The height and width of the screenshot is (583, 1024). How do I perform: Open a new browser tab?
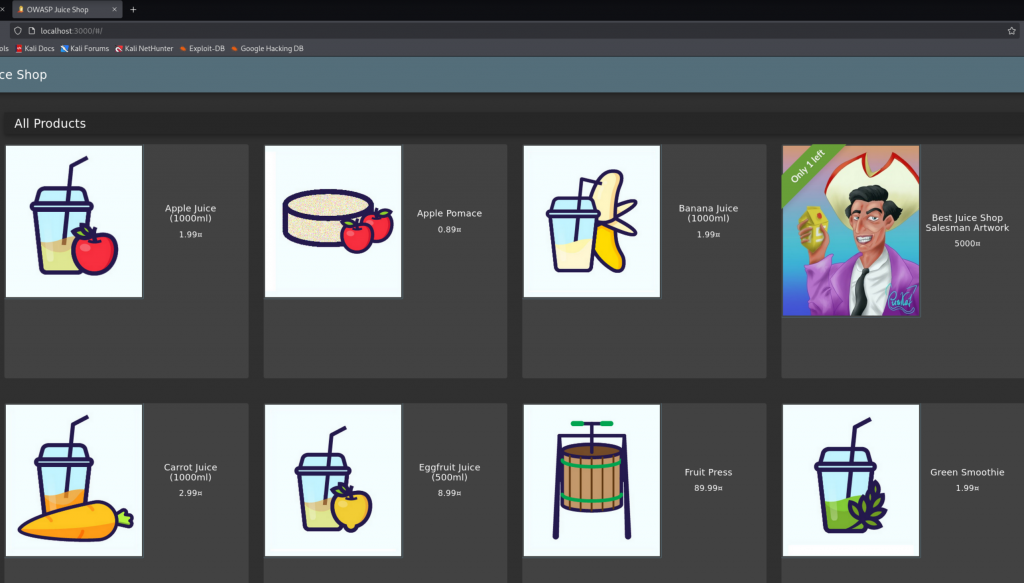(x=133, y=10)
